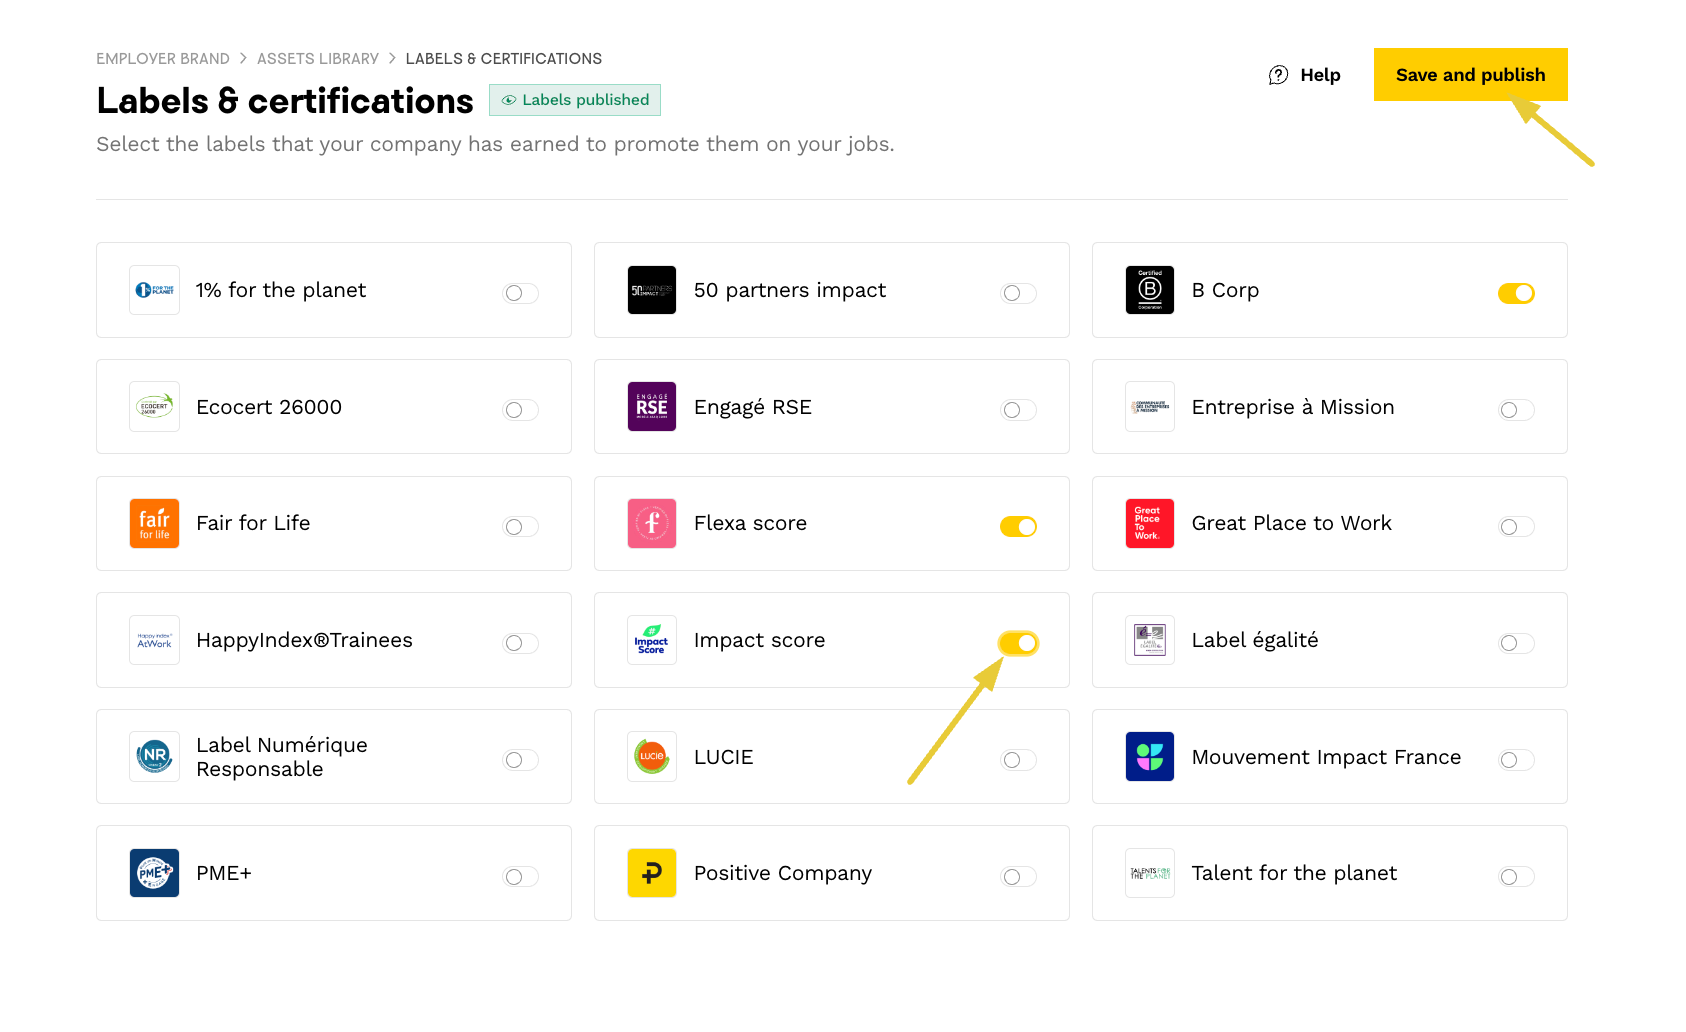Disable the B Corp toggle
Image resolution: width=1686 pixels, height=1032 pixels.
point(1516,293)
